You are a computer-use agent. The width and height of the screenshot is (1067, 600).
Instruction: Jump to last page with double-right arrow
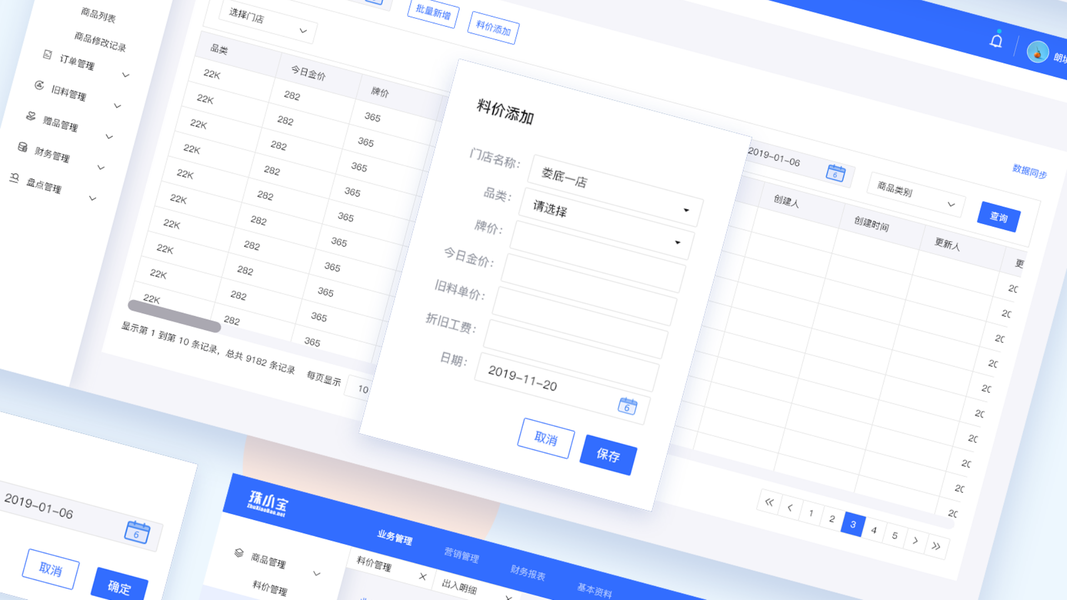(x=936, y=546)
